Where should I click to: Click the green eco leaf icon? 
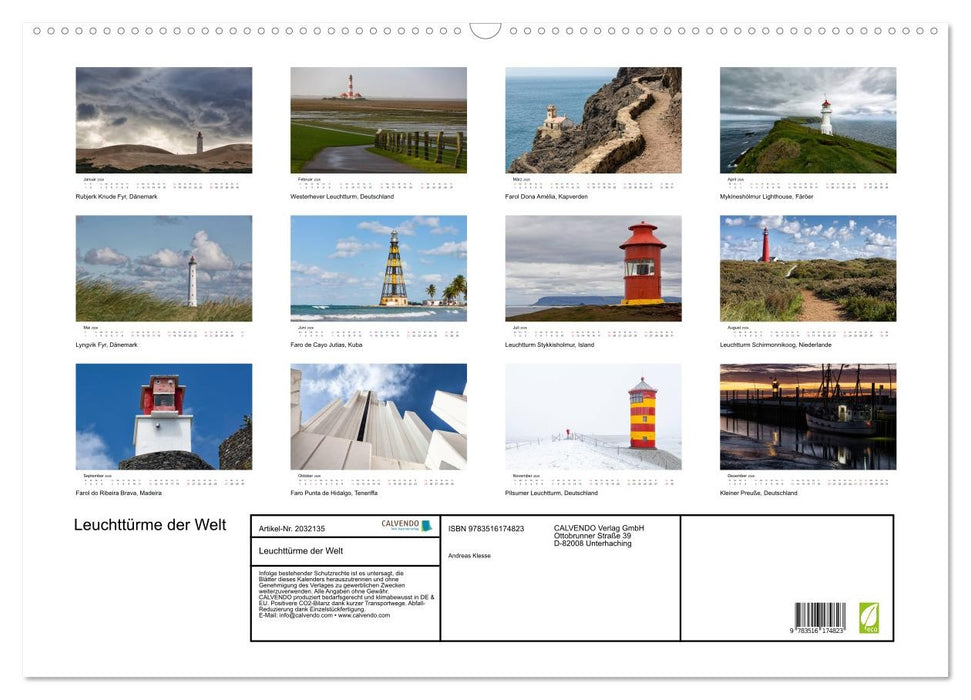pos(868,617)
